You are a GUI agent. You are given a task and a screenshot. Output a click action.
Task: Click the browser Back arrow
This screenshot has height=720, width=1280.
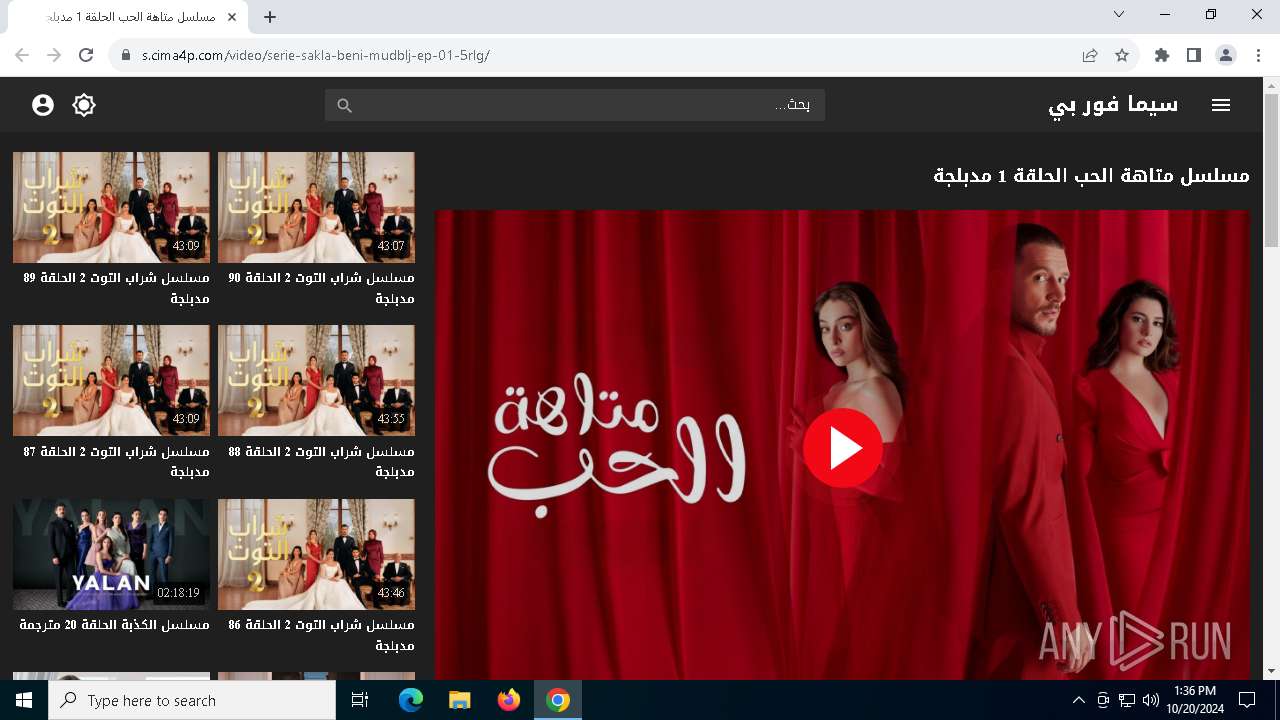tap(22, 55)
